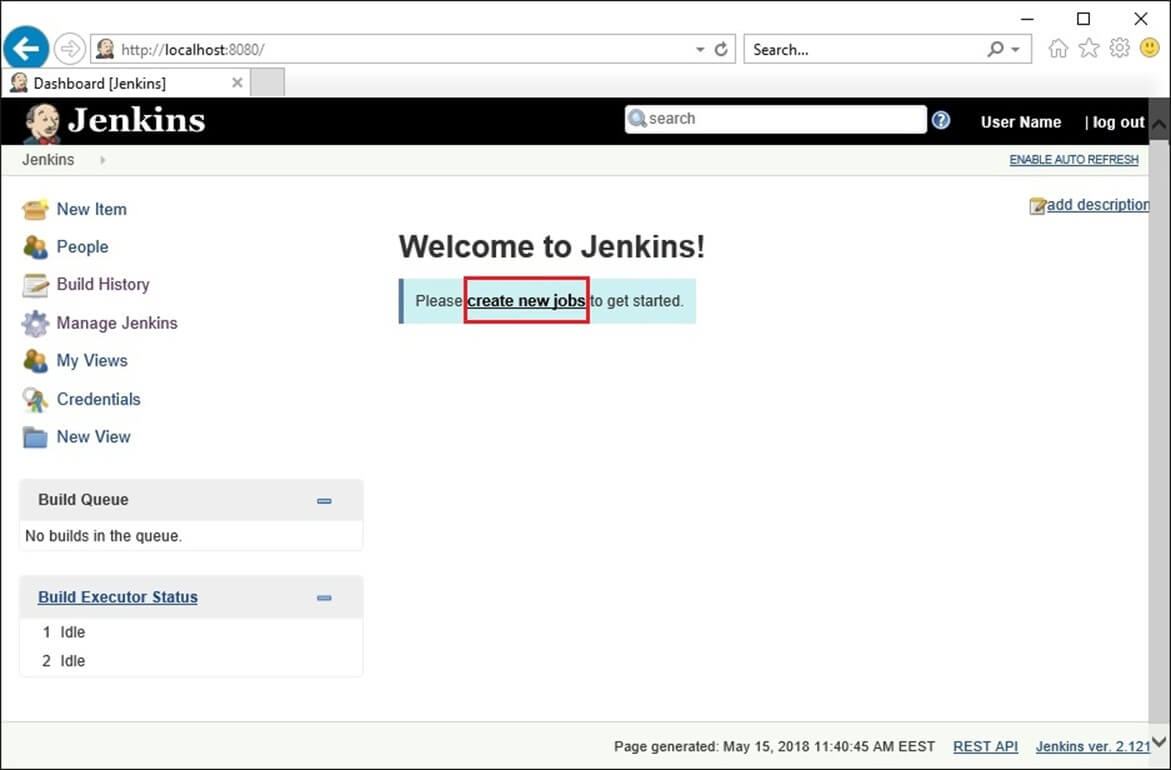Click the Build History notepad icon
This screenshot has width=1171, height=770.
pos(36,285)
